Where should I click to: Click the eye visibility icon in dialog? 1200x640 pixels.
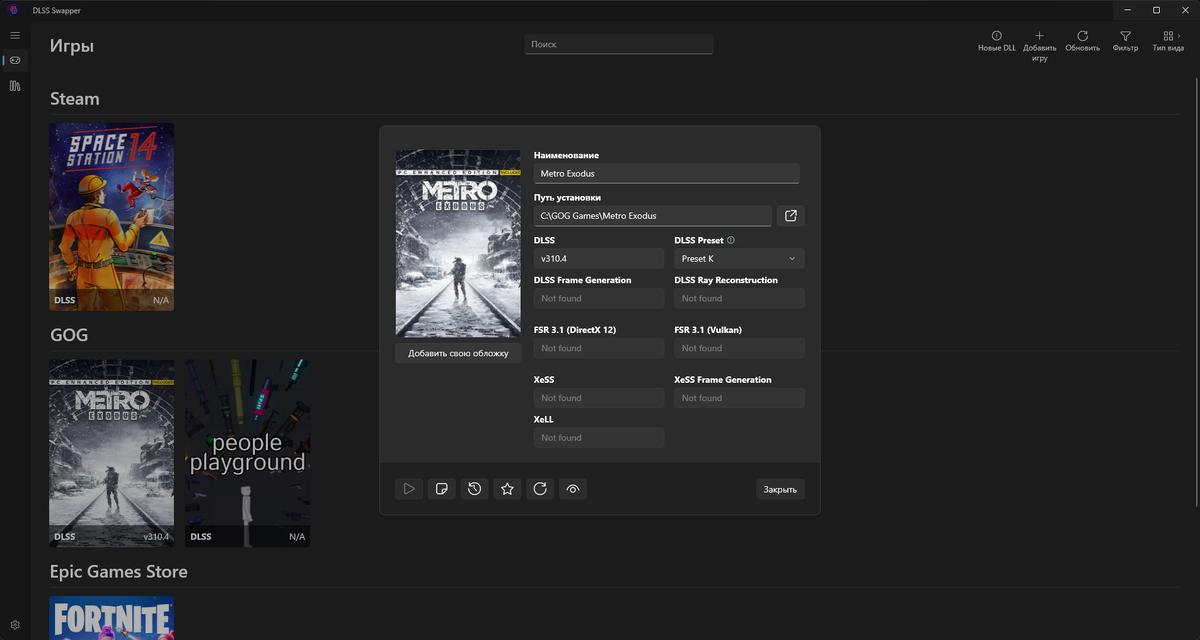573,489
